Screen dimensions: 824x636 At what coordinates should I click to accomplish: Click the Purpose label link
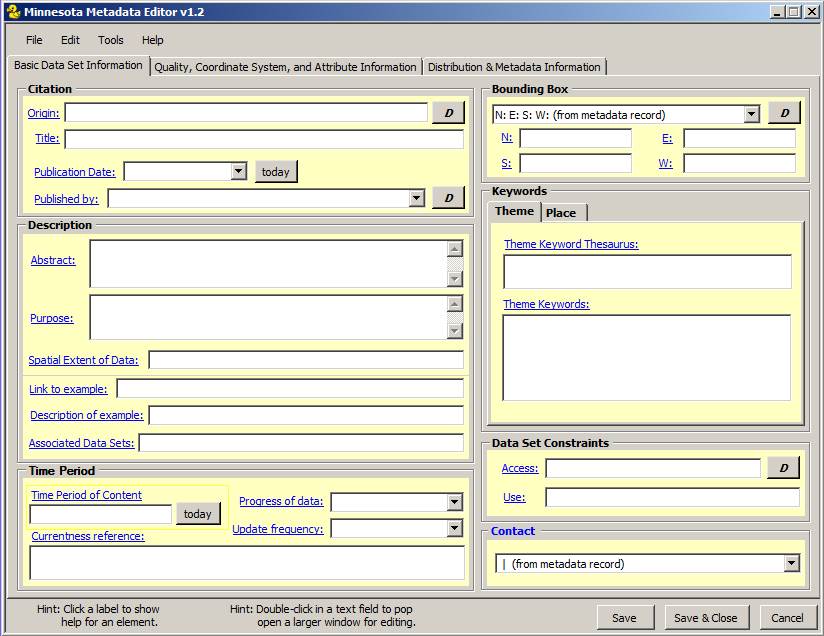click(52, 318)
